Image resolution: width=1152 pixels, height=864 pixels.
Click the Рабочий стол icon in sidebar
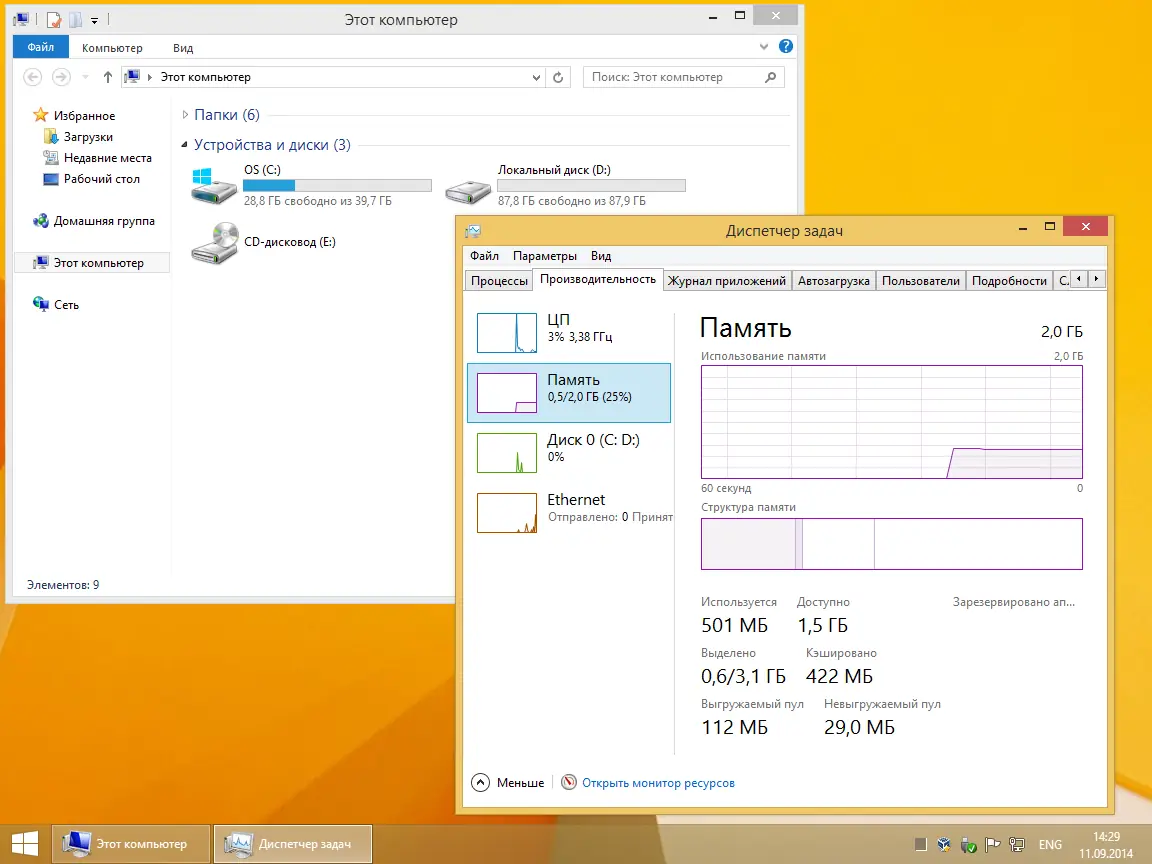click(51, 179)
